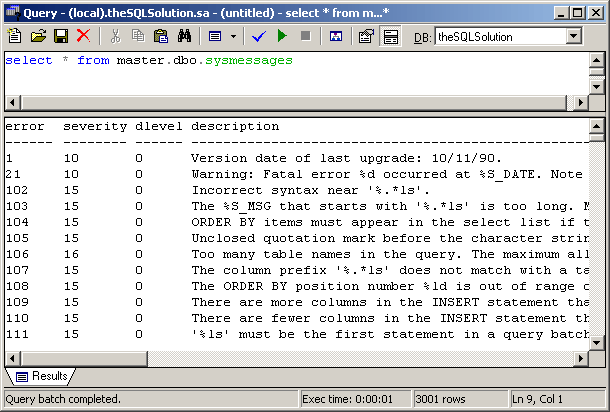Click results horizontal scrollbar left arrow
Screen dimensions: 610x412
click(x=12, y=358)
